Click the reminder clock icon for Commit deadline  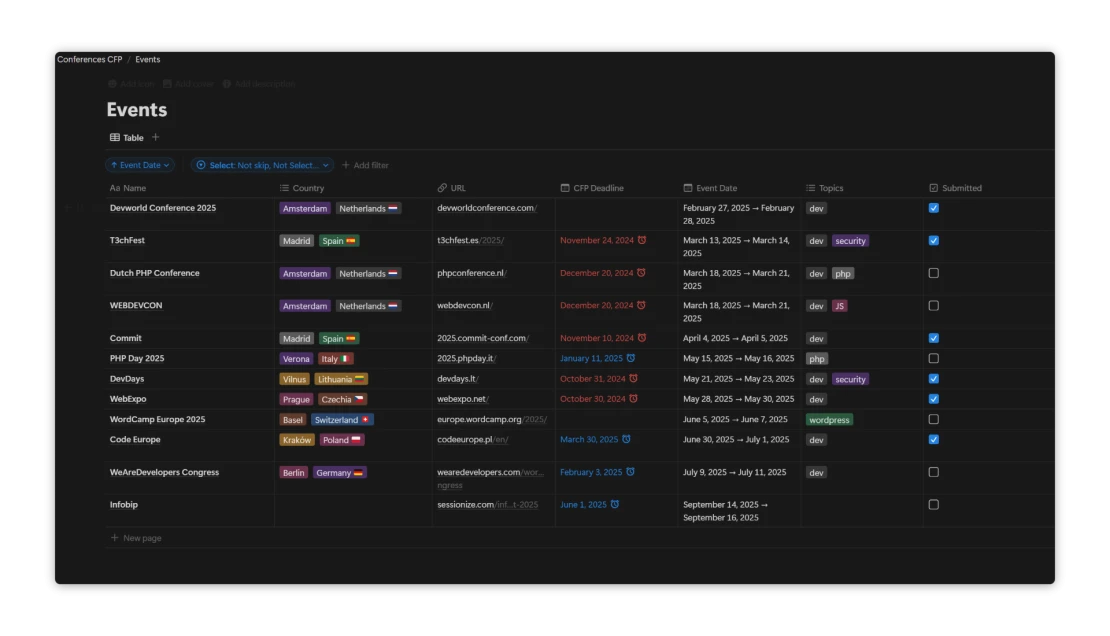point(642,338)
